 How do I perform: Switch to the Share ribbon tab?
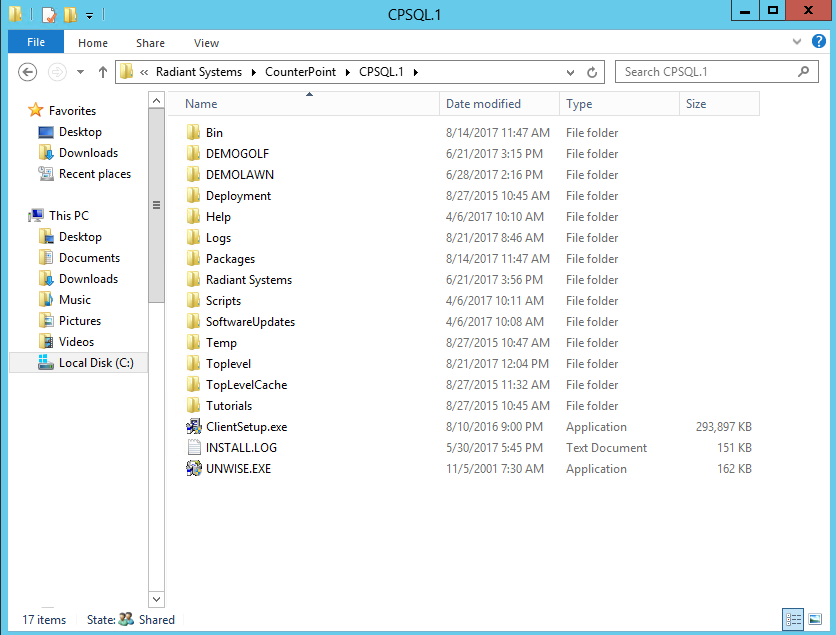coord(150,43)
